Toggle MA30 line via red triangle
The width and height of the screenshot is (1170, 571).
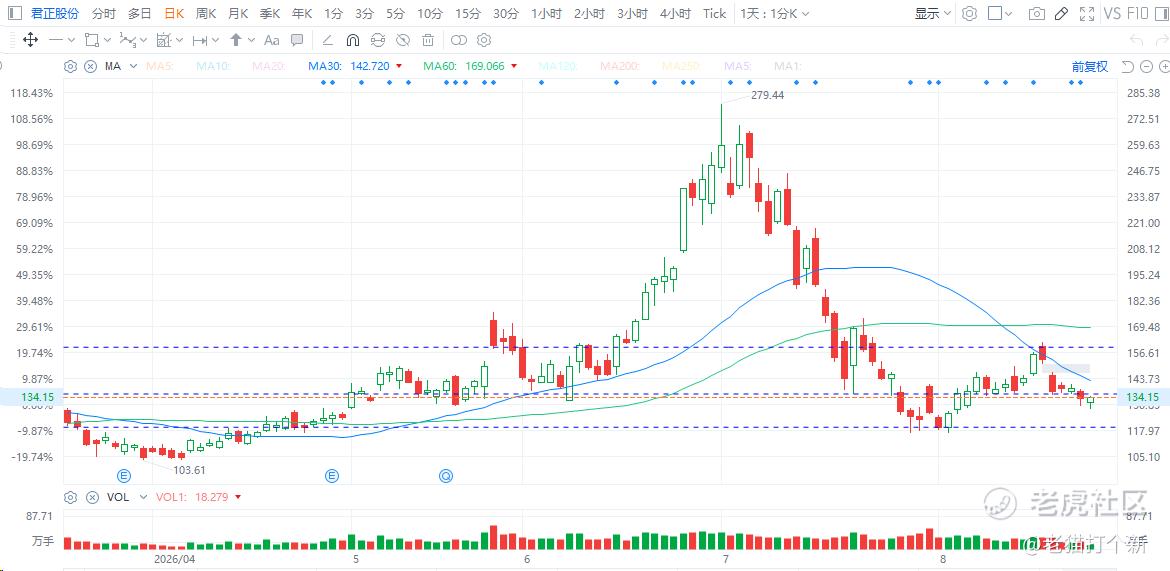(399, 66)
